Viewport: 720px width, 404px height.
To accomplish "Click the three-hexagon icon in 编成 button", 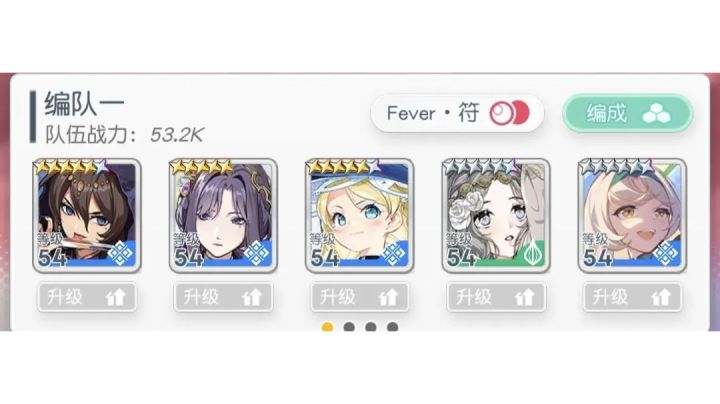I will (x=657, y=113).
